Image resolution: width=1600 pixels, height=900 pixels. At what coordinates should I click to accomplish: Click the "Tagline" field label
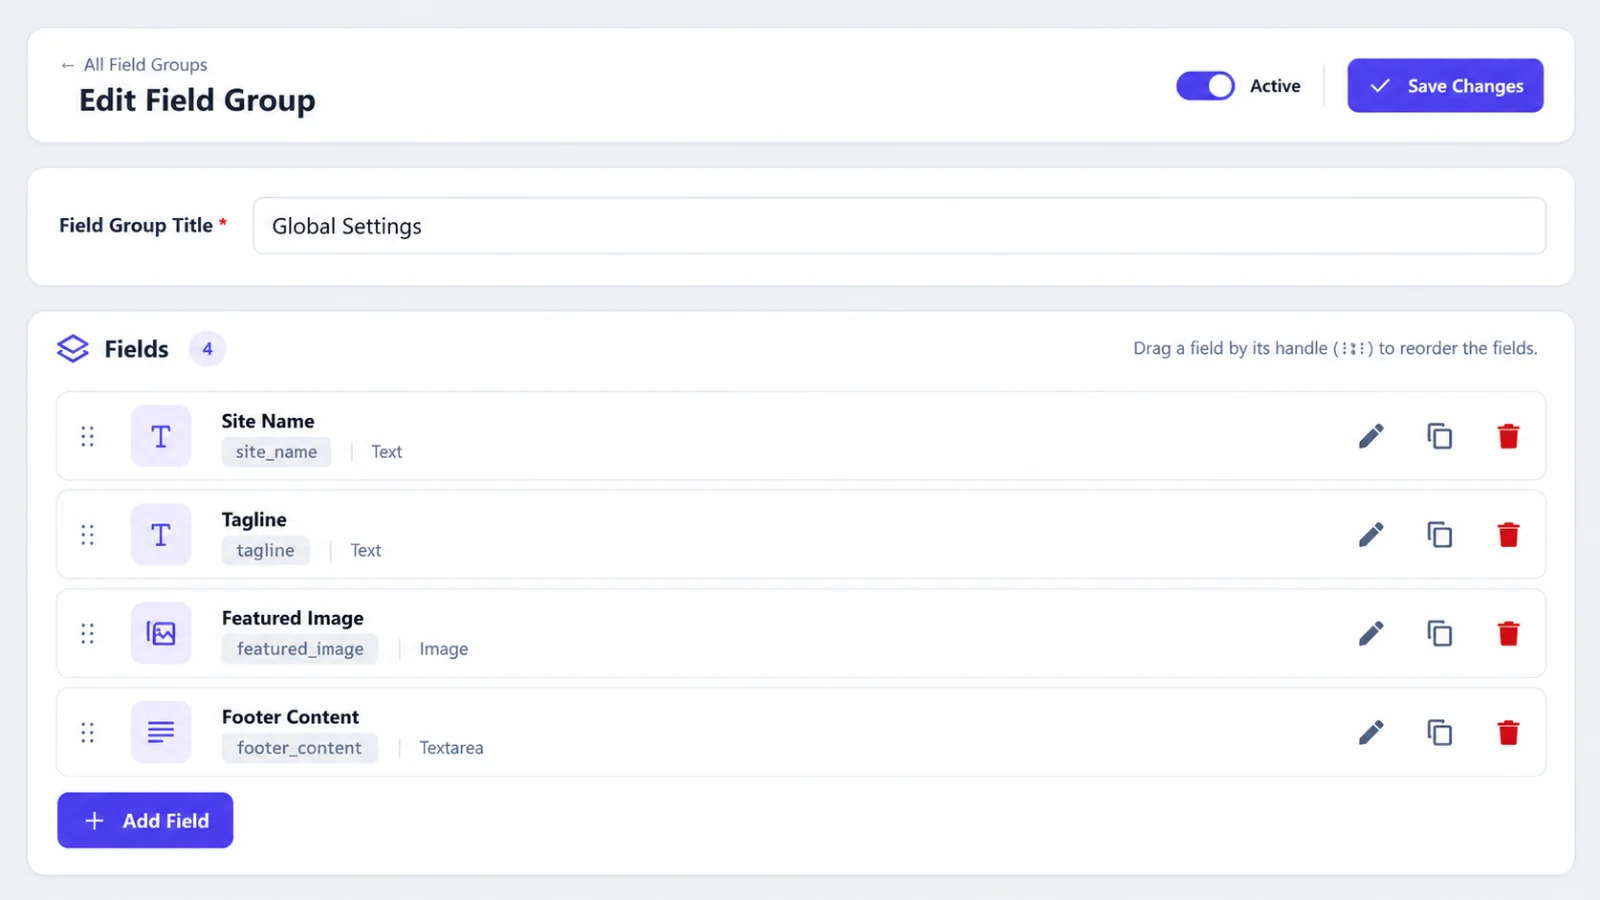(254, 520)
